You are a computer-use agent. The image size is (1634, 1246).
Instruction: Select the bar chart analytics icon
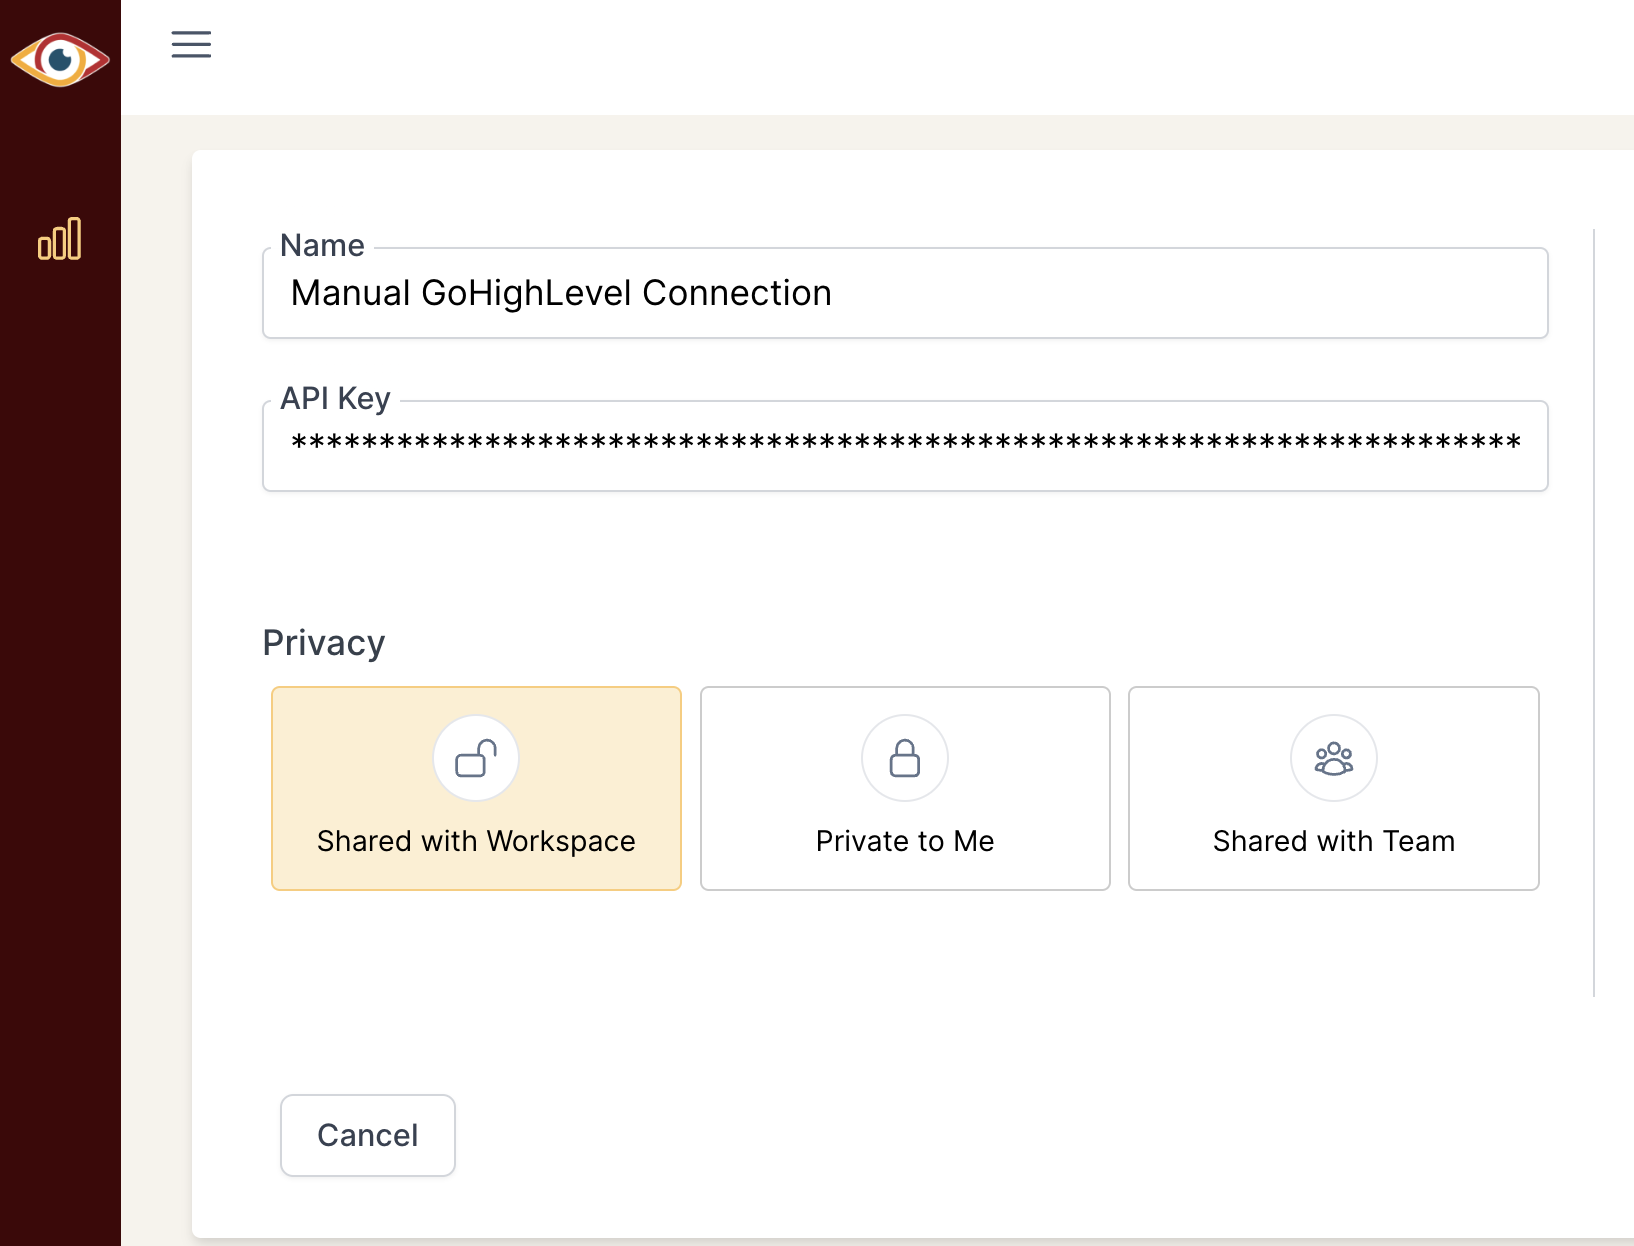[60, 240]
